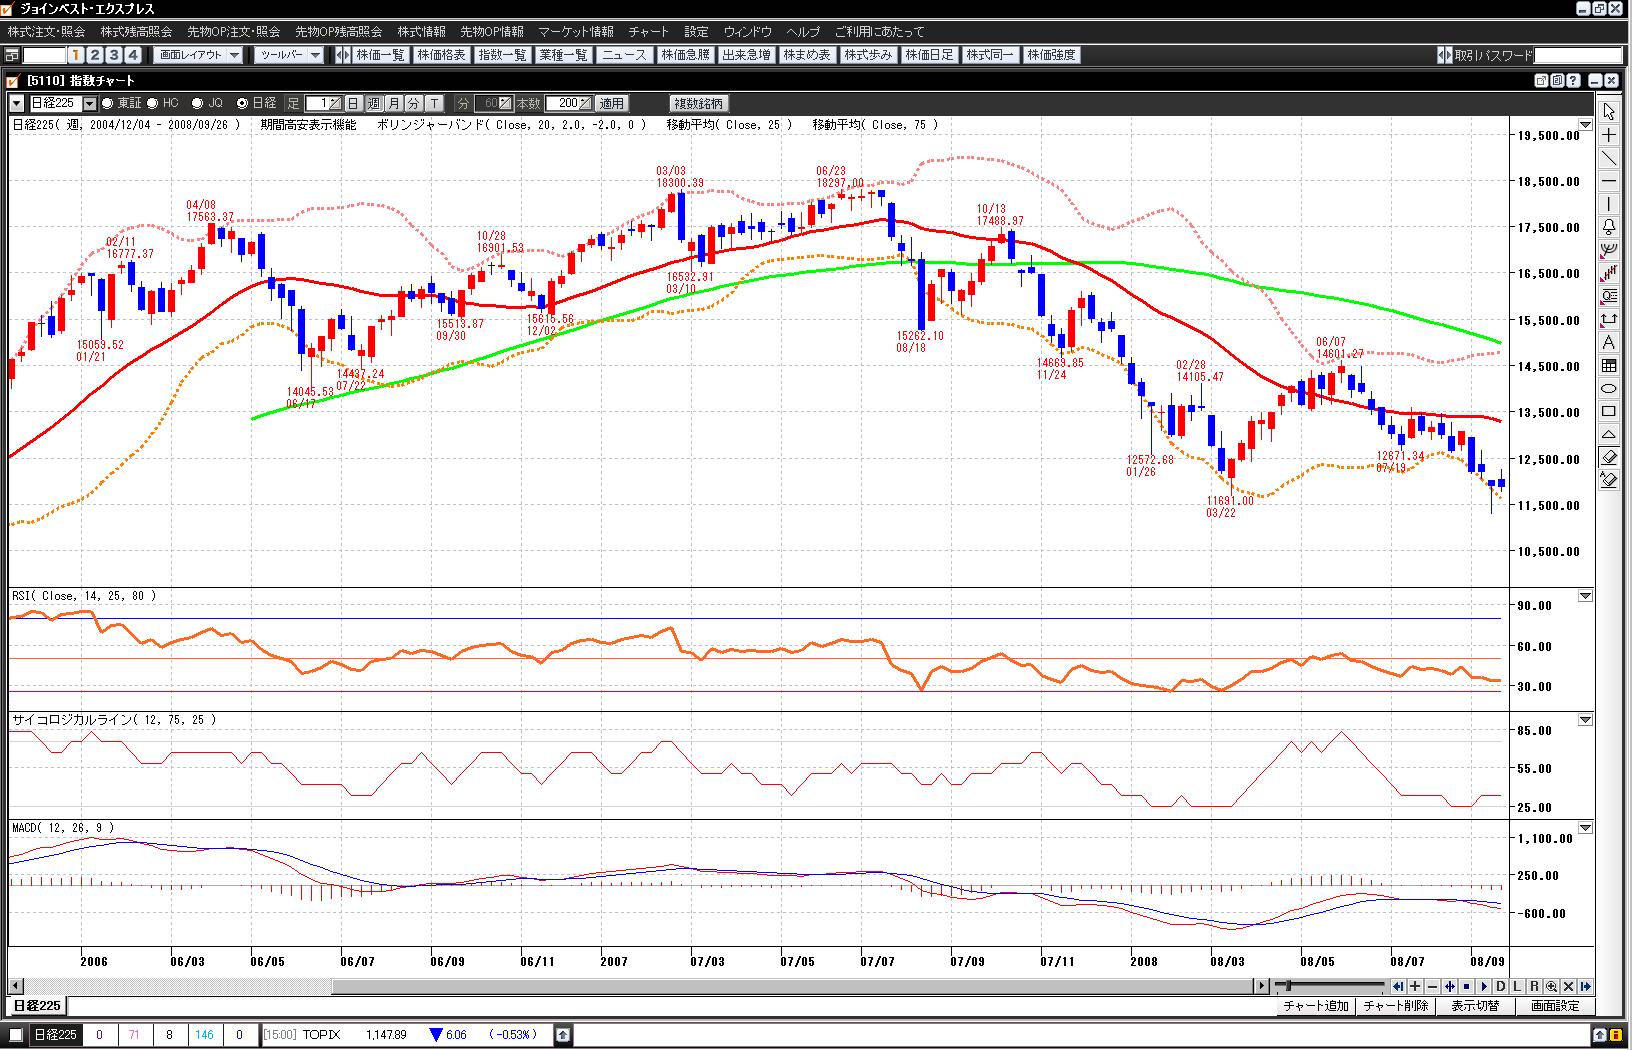Pick the diagonal trend line tool
This screenshot has width=1632, height=1050.
point(1608,158)
